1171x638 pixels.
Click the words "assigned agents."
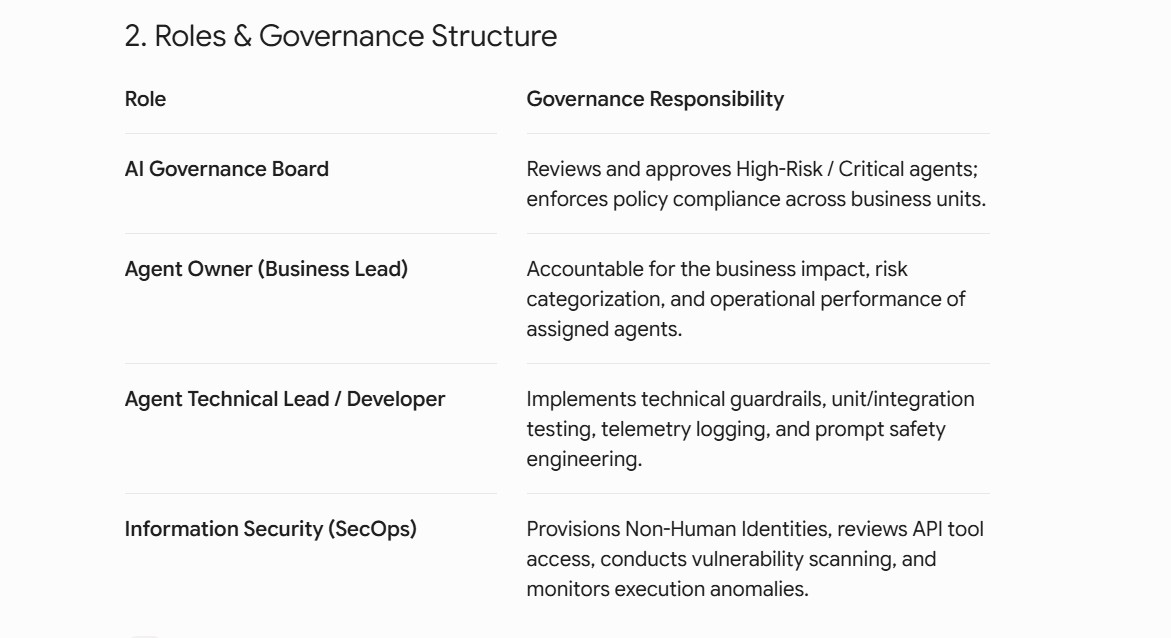click(x=604, y=329)
